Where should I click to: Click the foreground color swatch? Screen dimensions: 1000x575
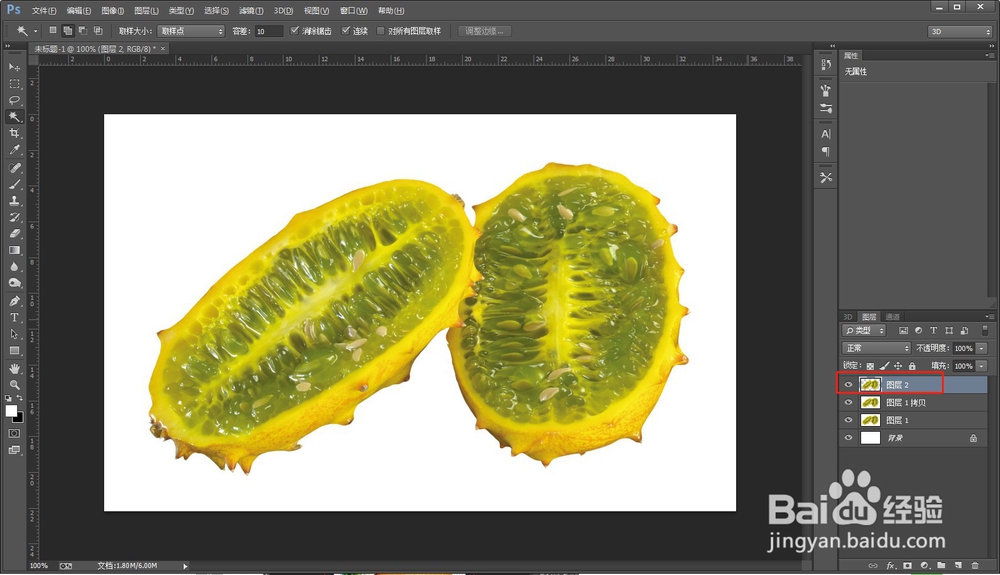click(11, 410)
